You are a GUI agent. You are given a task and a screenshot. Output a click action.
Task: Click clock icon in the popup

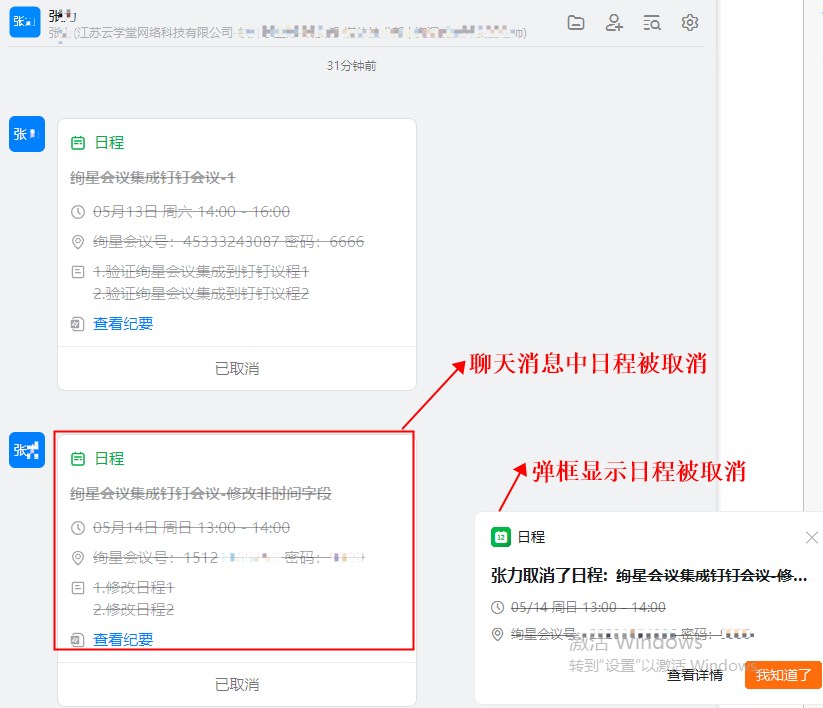coord(497,607)
